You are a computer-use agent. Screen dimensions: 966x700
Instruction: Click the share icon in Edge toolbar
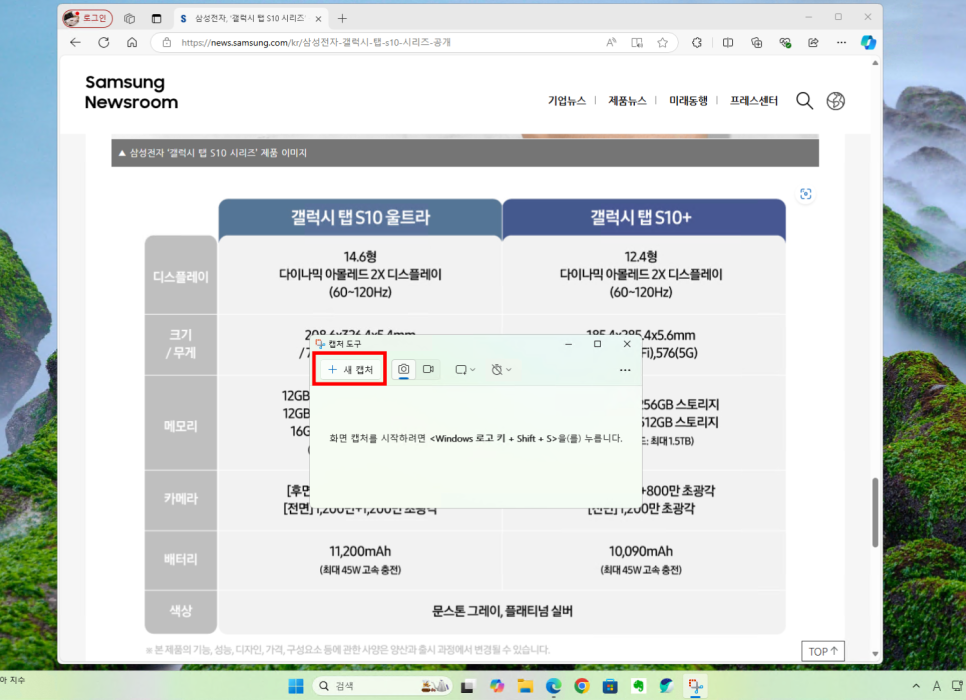pos(813,43)
